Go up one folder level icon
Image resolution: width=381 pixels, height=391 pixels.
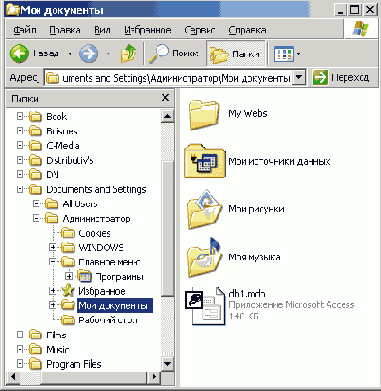pyautogui.click(x=129, y=53)
